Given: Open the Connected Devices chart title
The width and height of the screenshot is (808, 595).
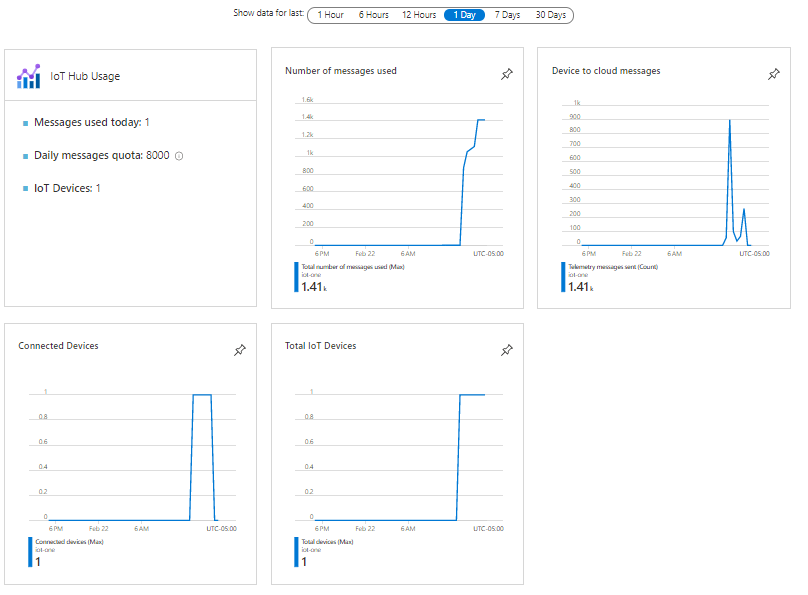Looking at the screenshot, I should (x=58, y=346).
